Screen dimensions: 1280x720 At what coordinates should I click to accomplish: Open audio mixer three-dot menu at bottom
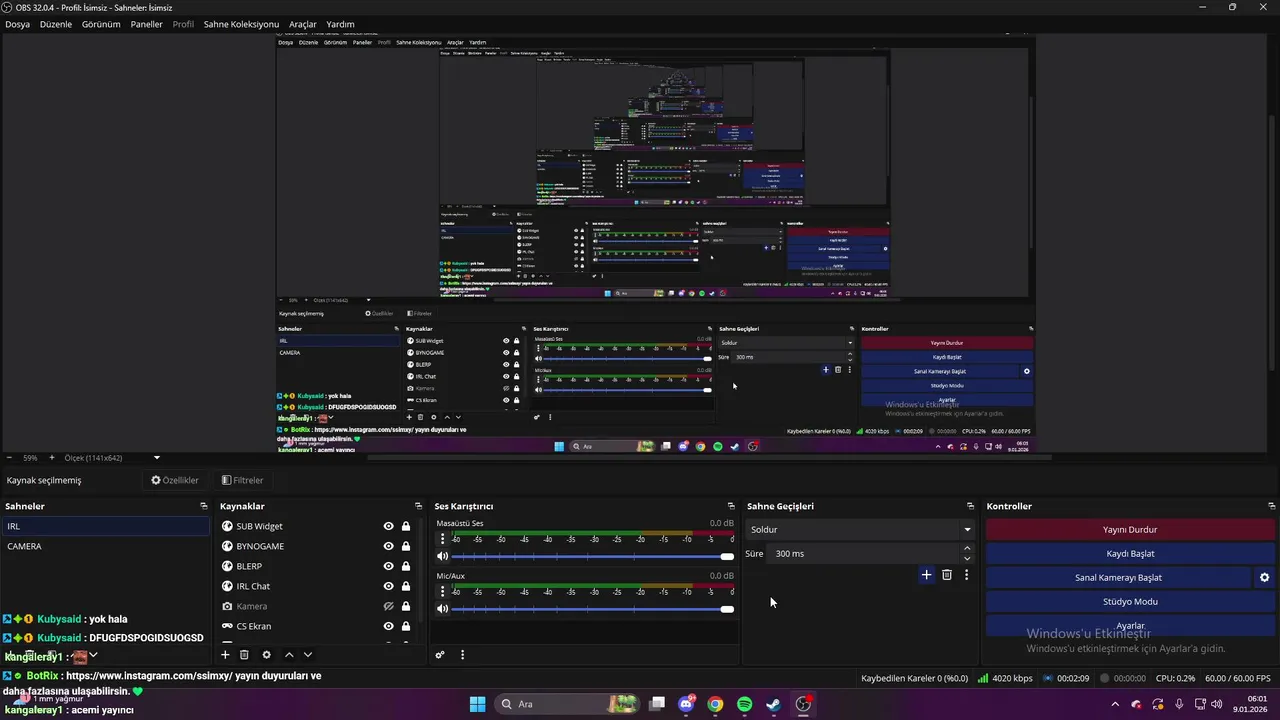pyautogui.click(x=462, y=655)
